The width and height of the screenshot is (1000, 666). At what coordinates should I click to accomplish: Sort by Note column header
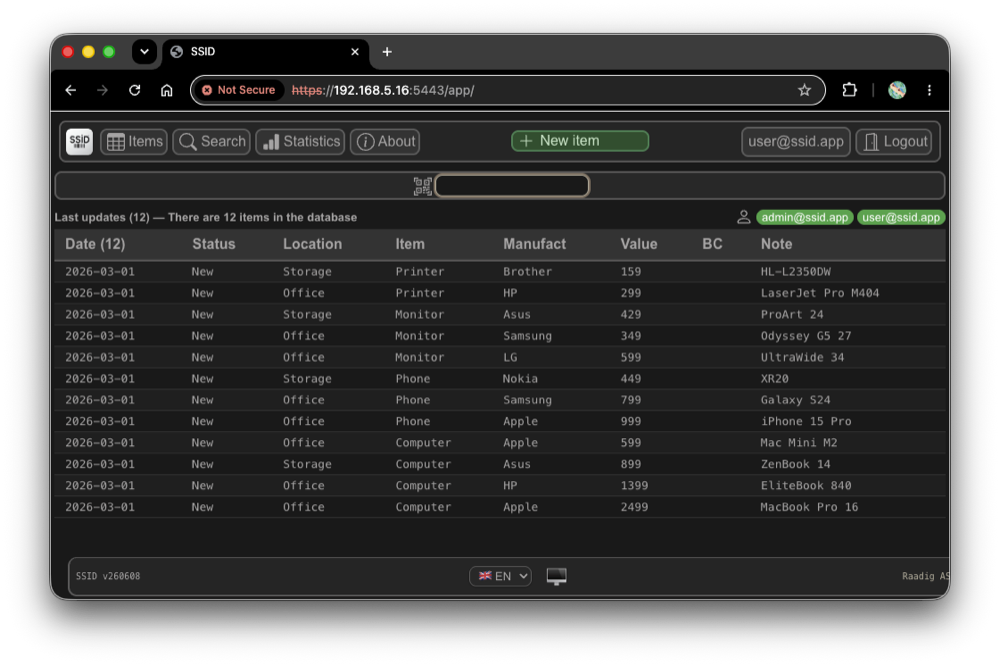[x=776, y=244]
